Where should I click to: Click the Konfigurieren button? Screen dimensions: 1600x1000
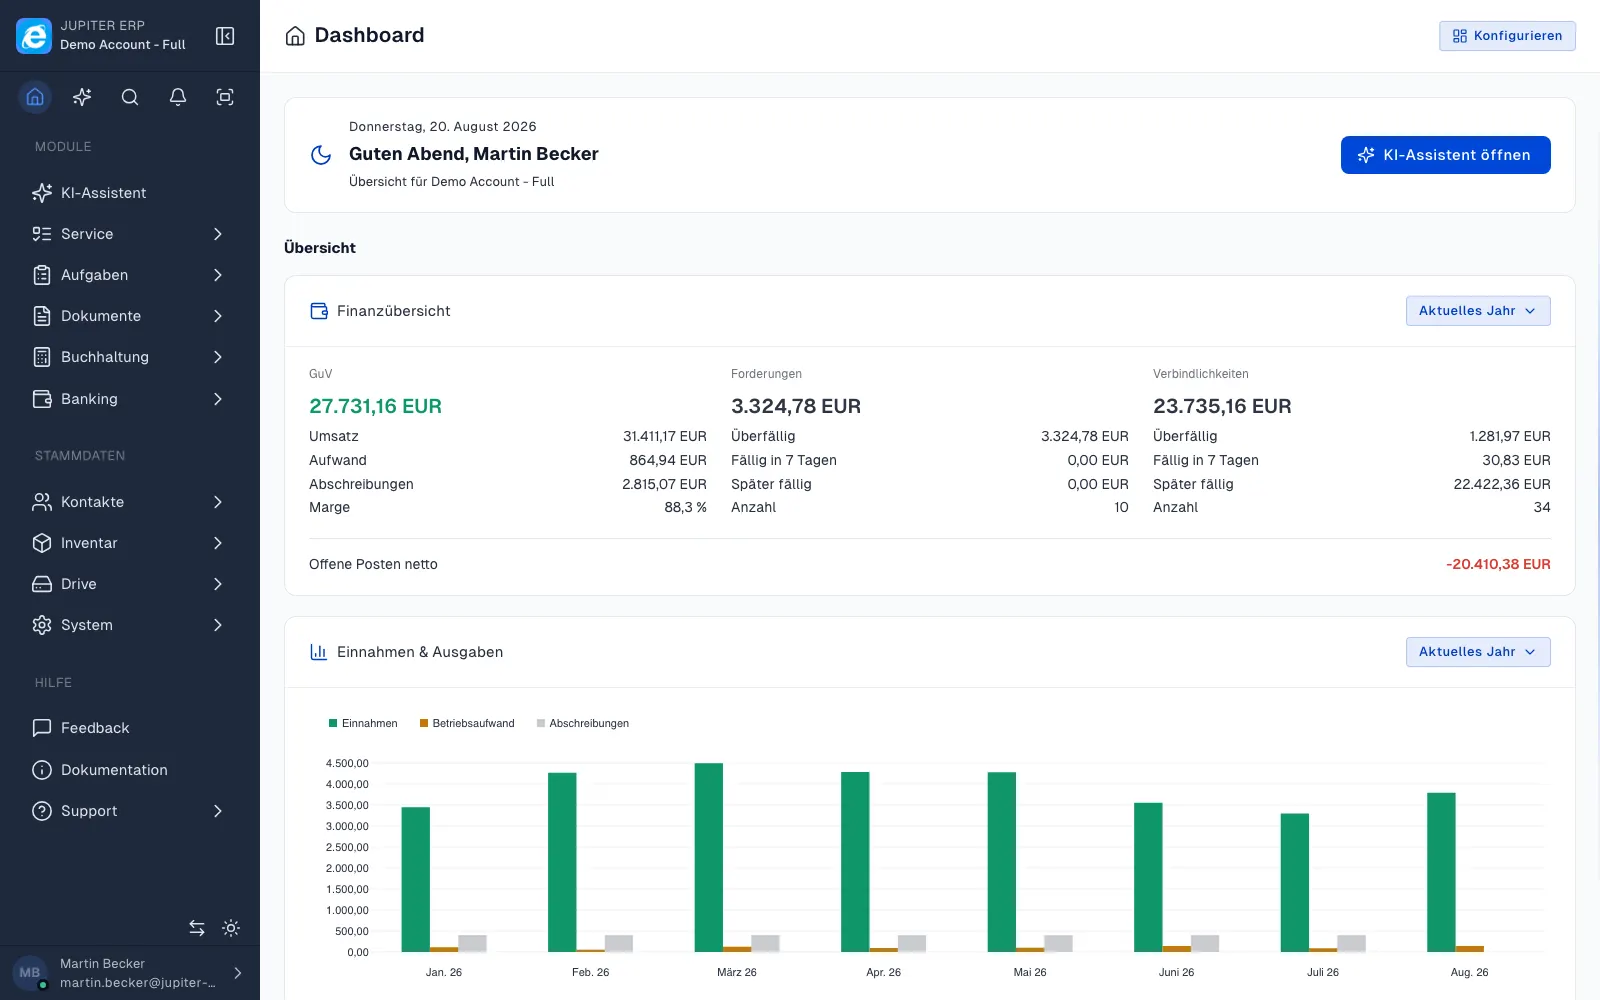(x=1507, y=36)
